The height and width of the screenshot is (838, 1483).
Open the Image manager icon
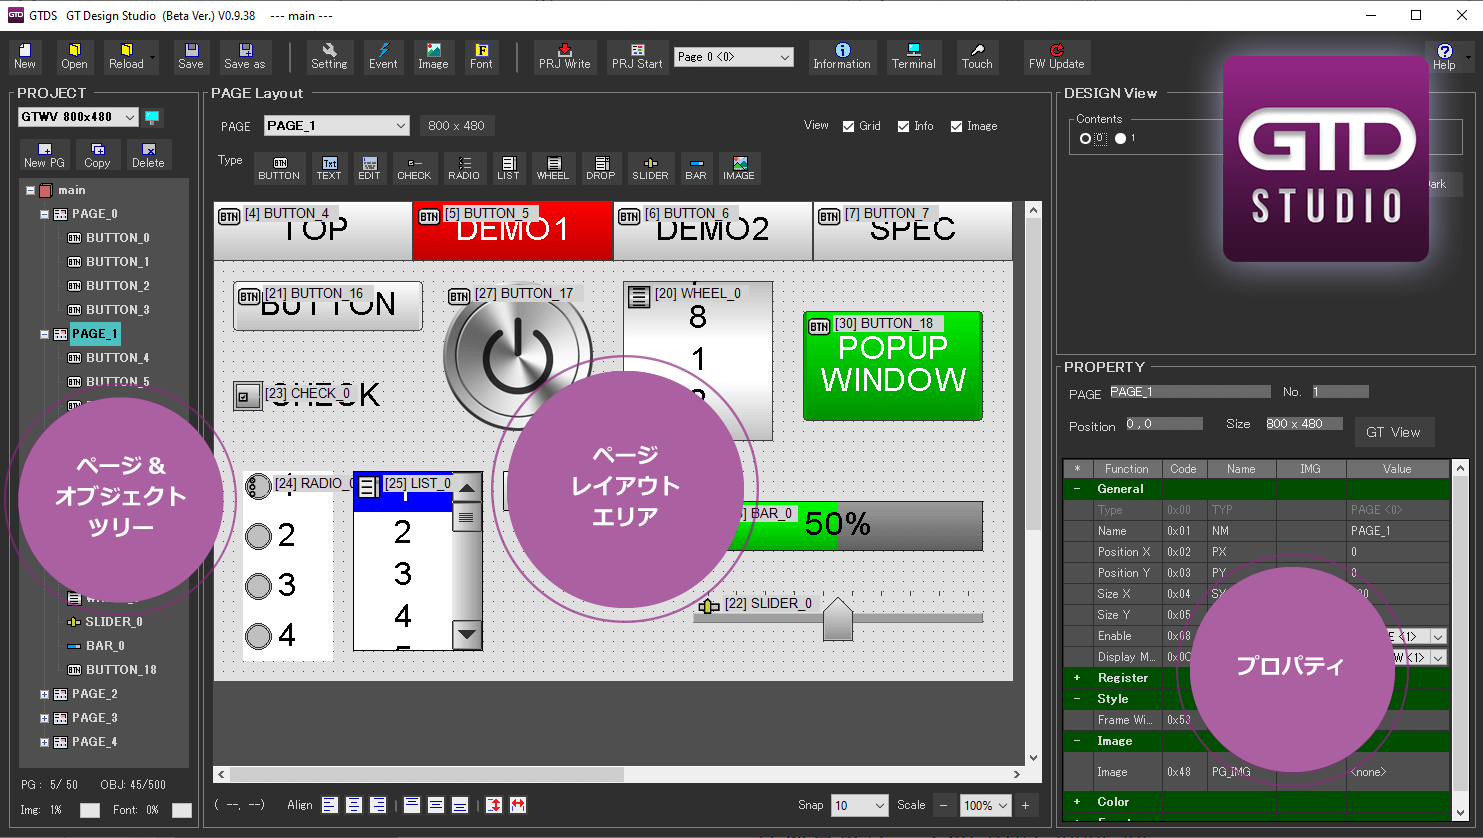(x=433, y=57)
